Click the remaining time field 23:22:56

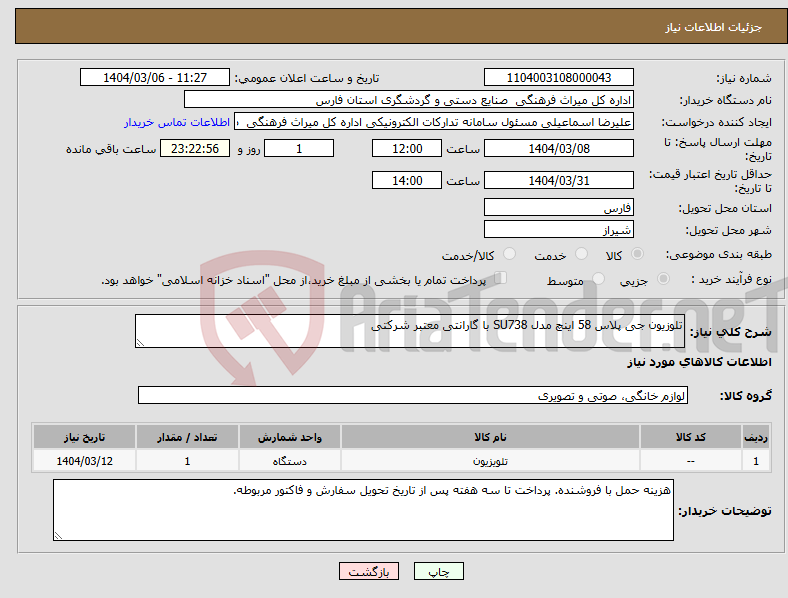coord(194,148)
